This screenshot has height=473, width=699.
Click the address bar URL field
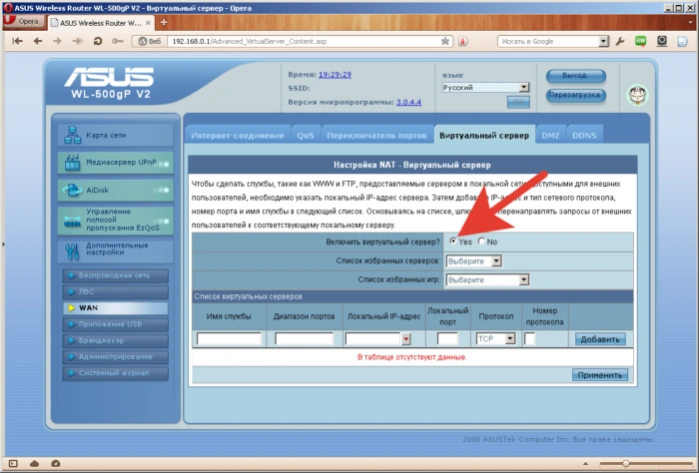tap(303, 41)
